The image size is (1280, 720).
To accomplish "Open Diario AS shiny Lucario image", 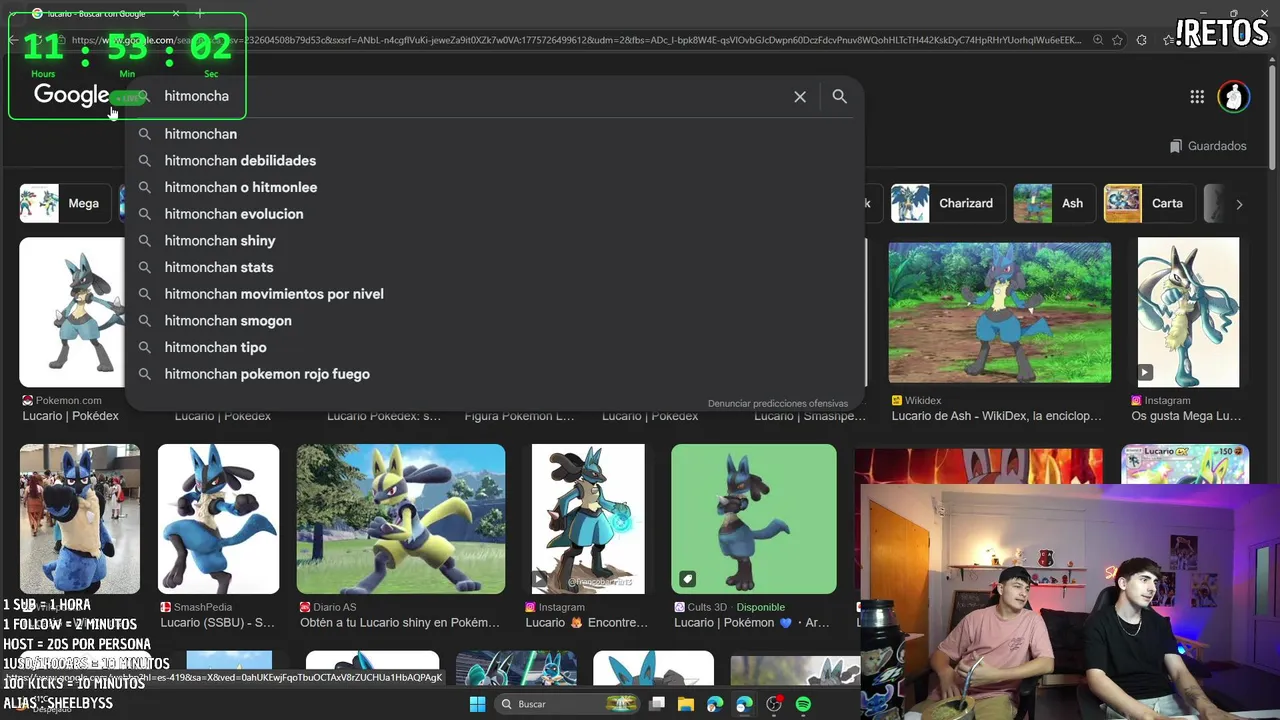I will click(401, 519).
